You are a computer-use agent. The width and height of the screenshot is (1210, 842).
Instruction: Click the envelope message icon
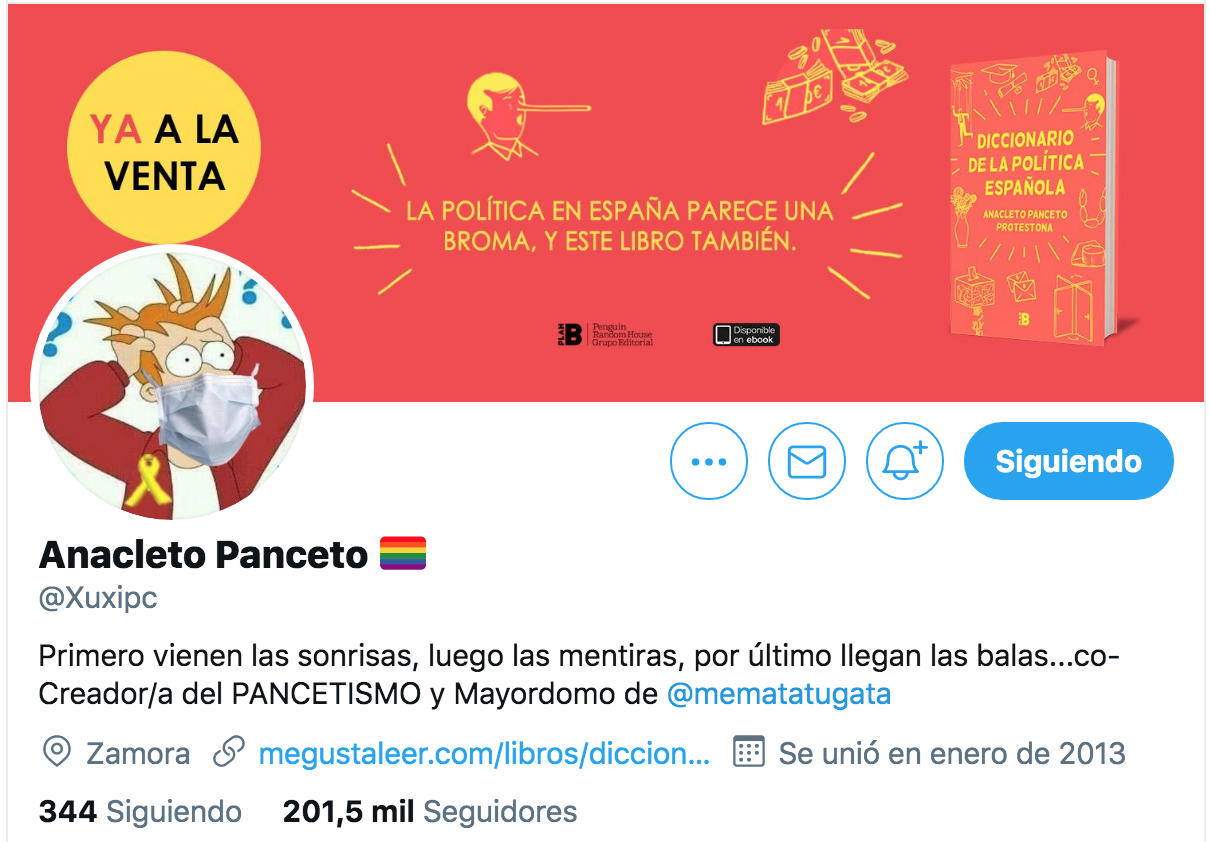point(806,461)
